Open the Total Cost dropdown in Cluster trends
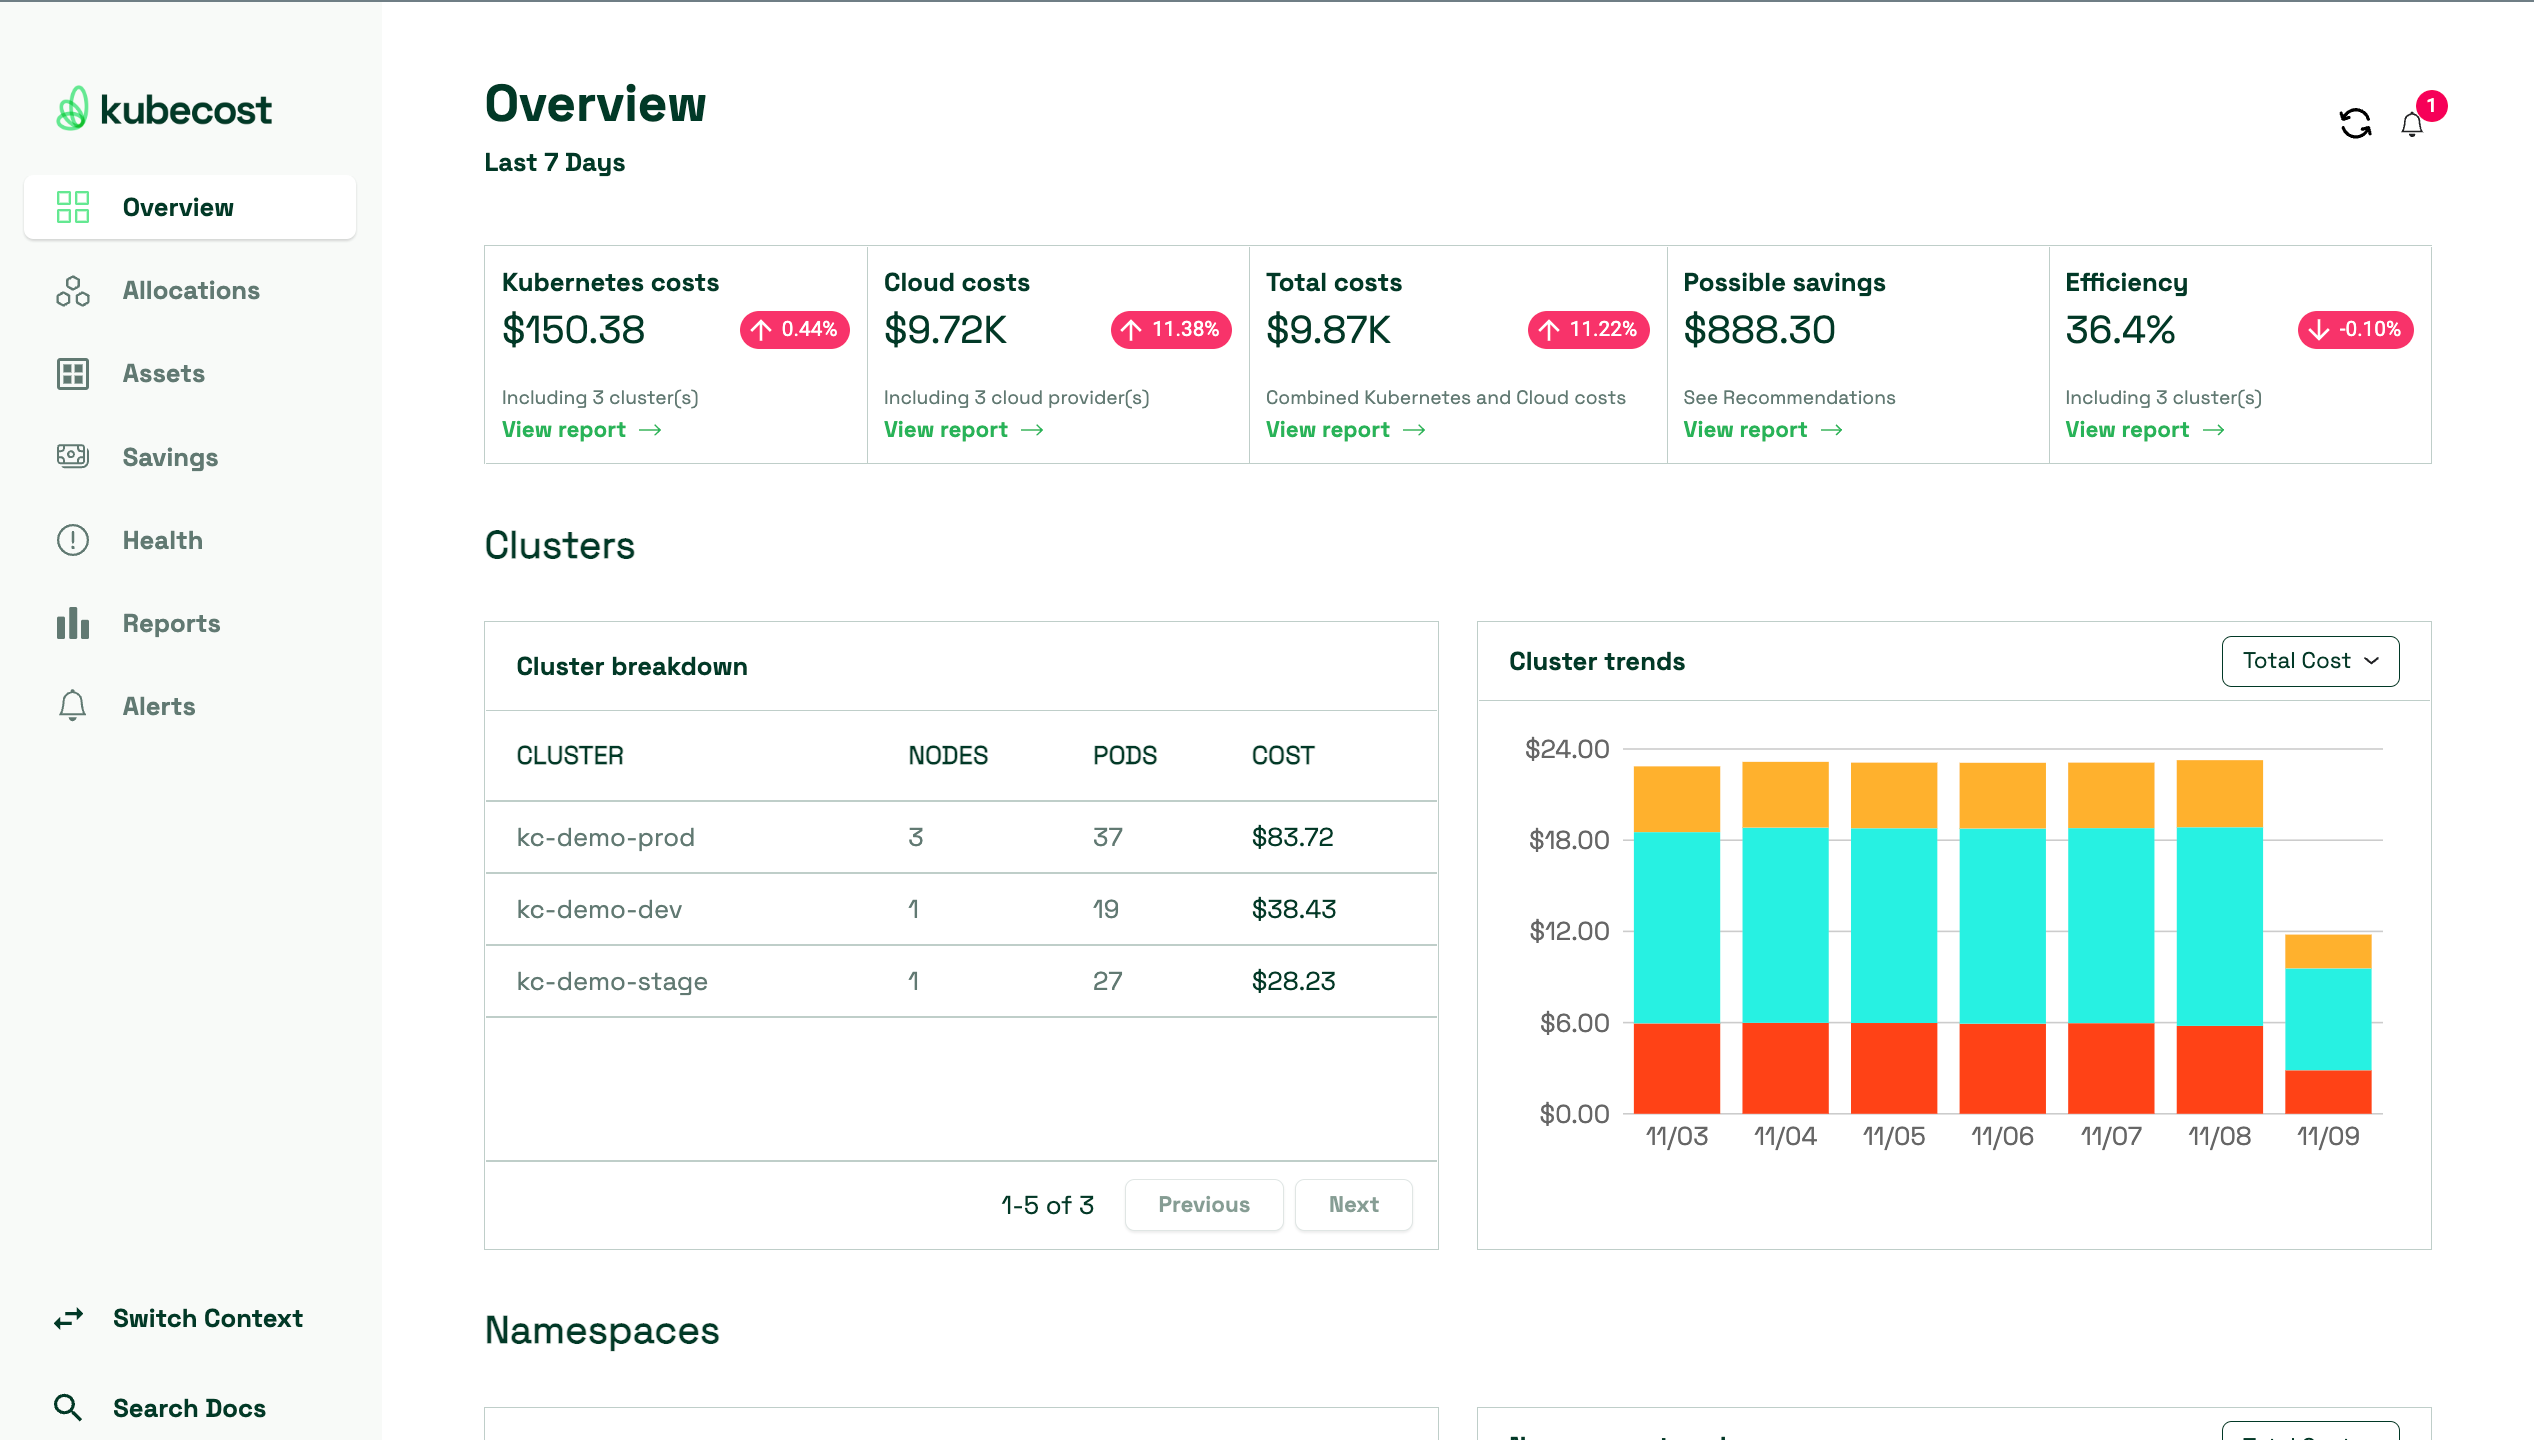Viewport: 2534px width, 1440px height. click(x=2310, y=661)
